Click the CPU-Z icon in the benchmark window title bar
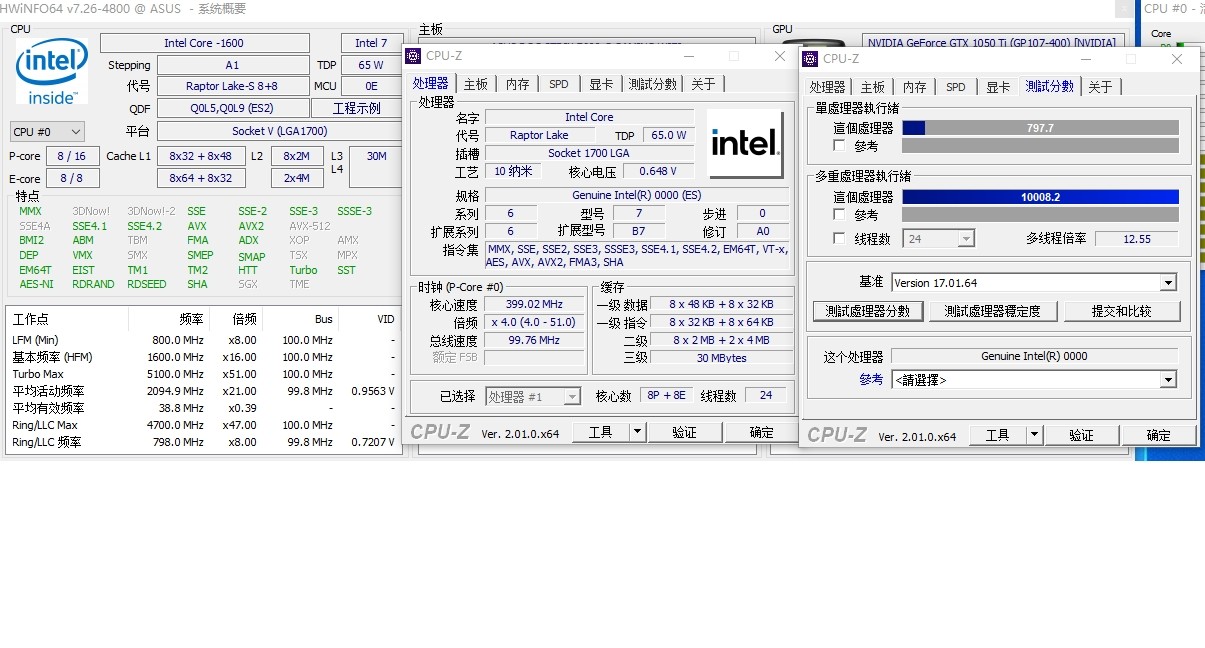This screenshot has width=1205, height=648. 811,59
